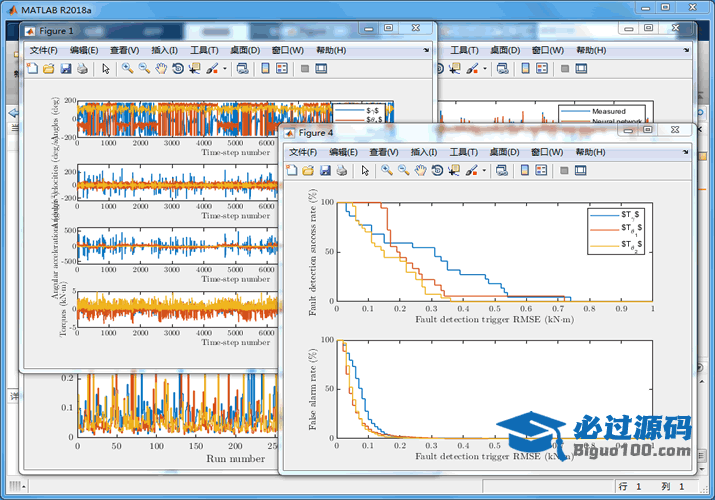
Task: Hide plot tools icon in background figure
Action: pos(565,69)
